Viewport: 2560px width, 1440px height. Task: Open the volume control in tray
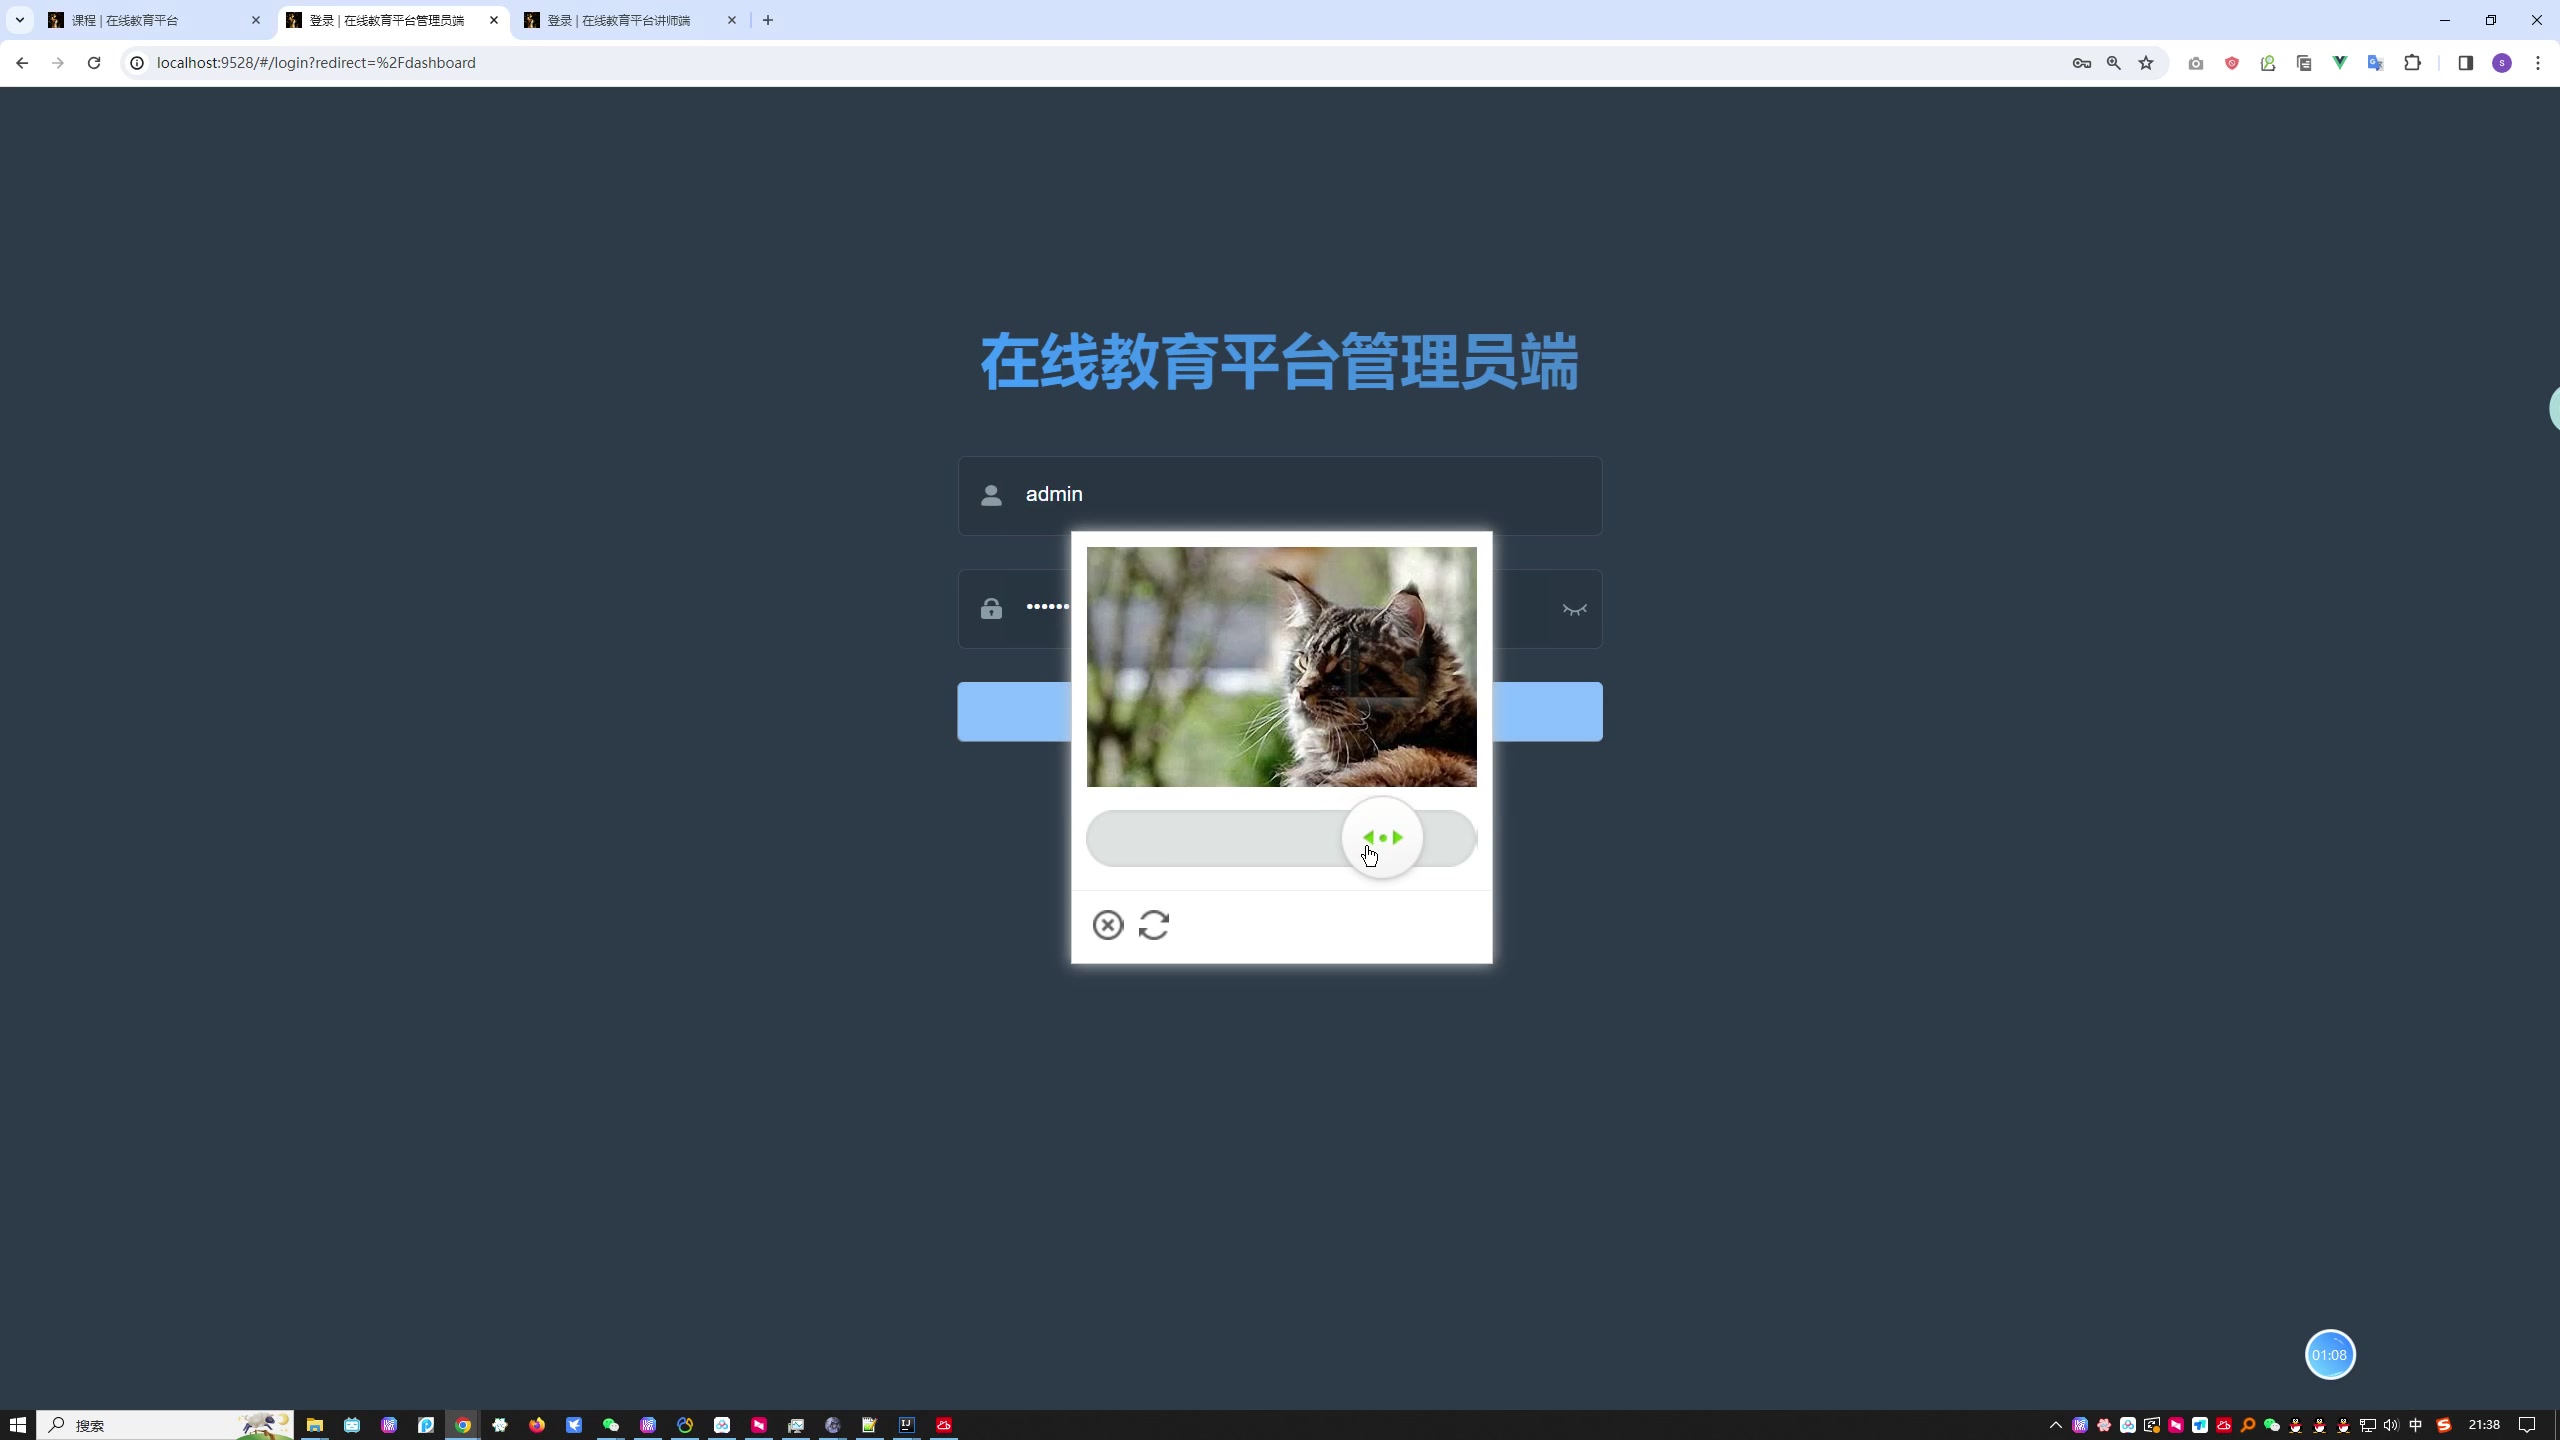point(2391,1425)
